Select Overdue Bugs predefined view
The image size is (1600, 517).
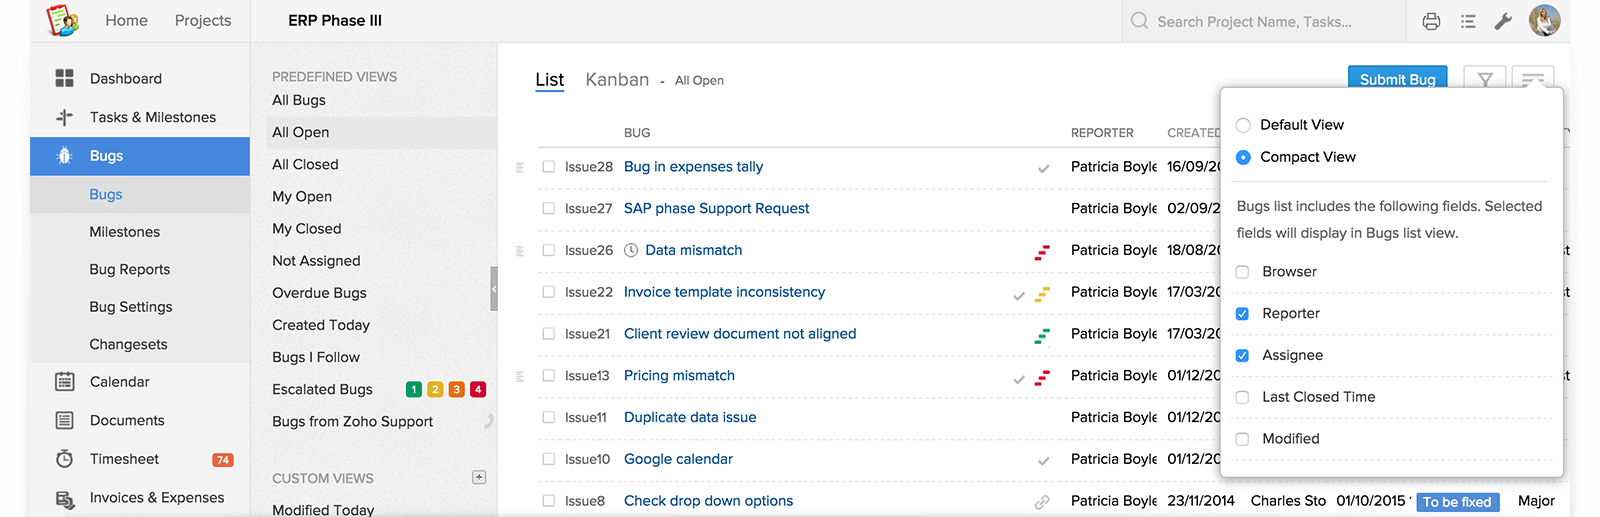click(319, 293)
